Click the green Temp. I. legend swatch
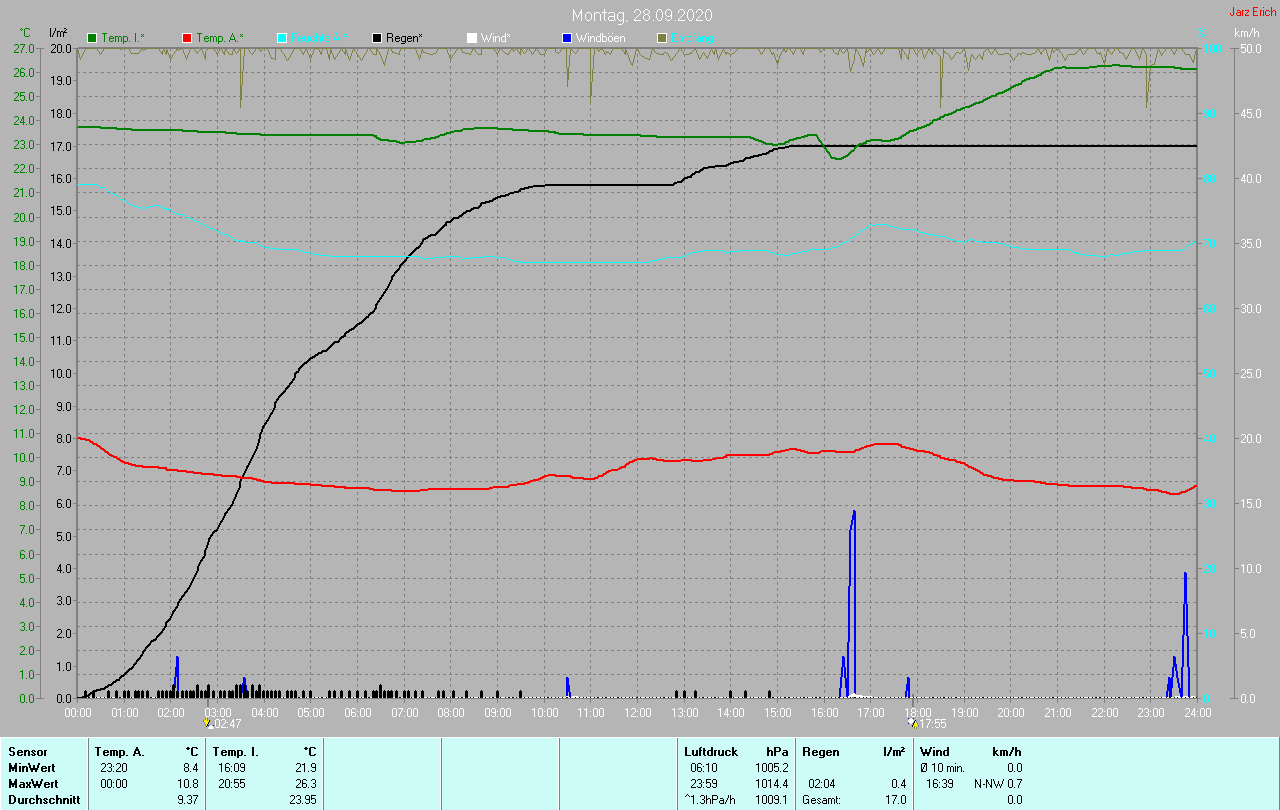The image size is (1280, 810). [x=92, y=38]
